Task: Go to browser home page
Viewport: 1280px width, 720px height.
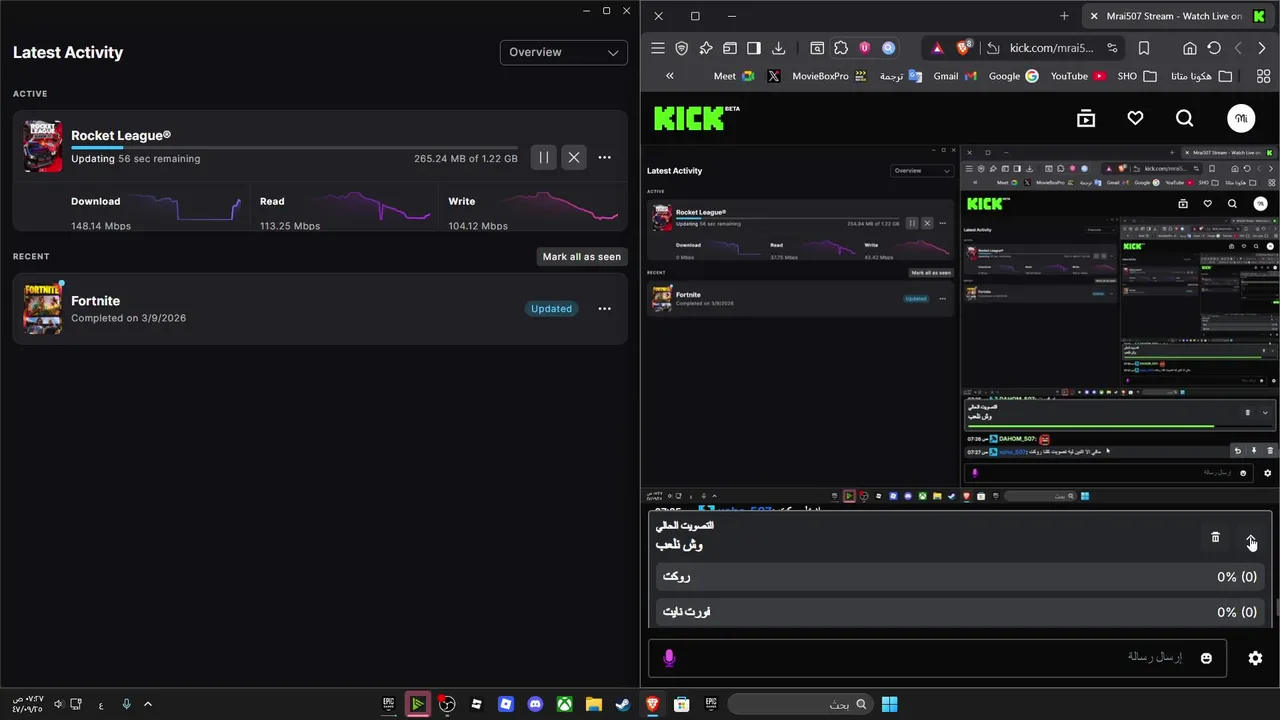Action: (x=1190, y=48)
